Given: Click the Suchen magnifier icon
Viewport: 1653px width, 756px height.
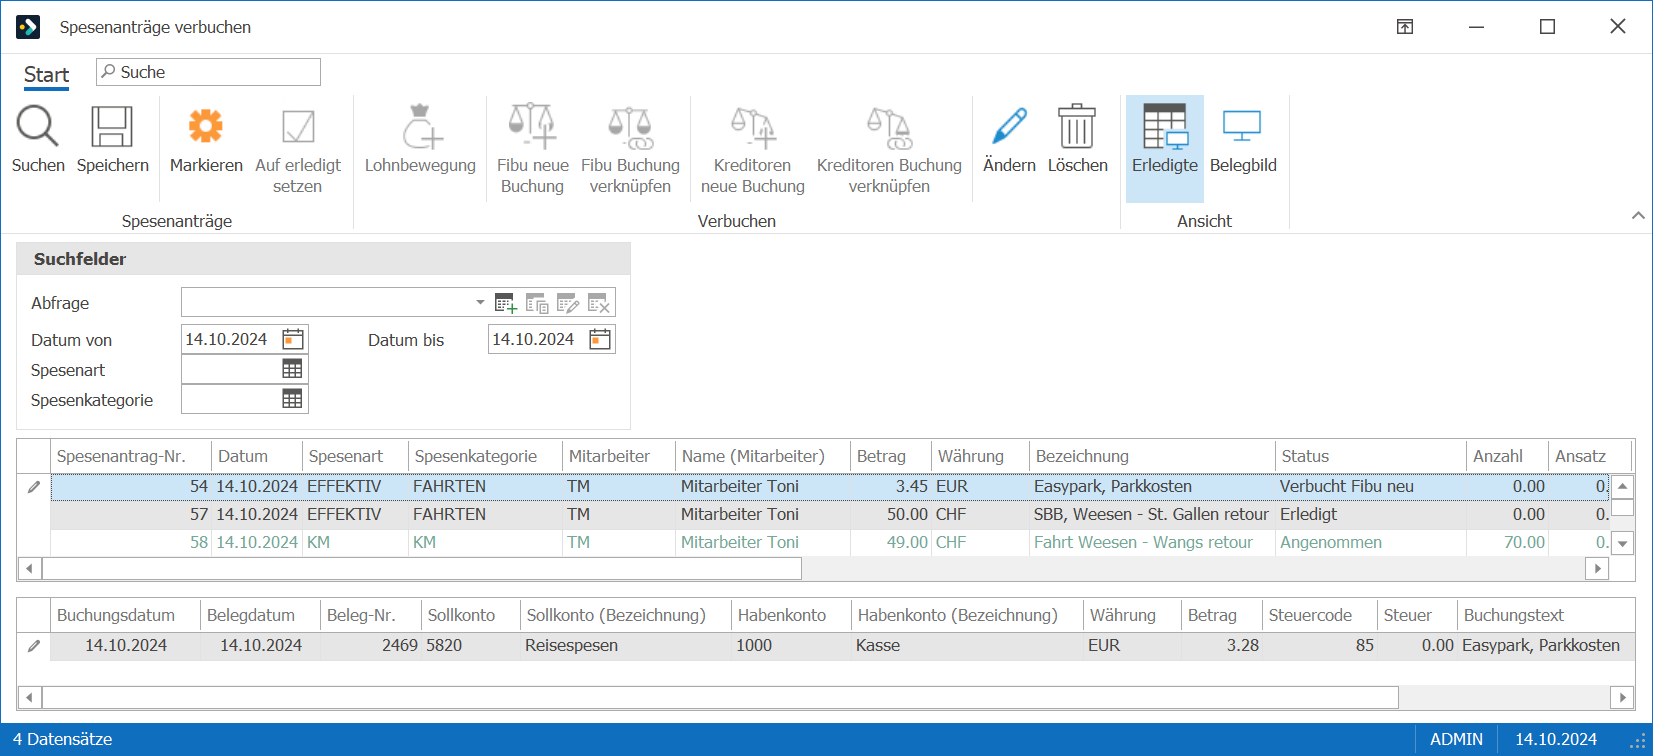Looking at the screenshot, I should pos(38,127).
